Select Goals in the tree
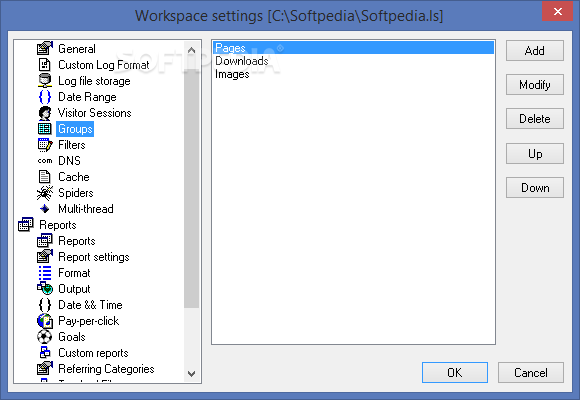Viewport: 580px width, 400px height. tap(72, 337)
